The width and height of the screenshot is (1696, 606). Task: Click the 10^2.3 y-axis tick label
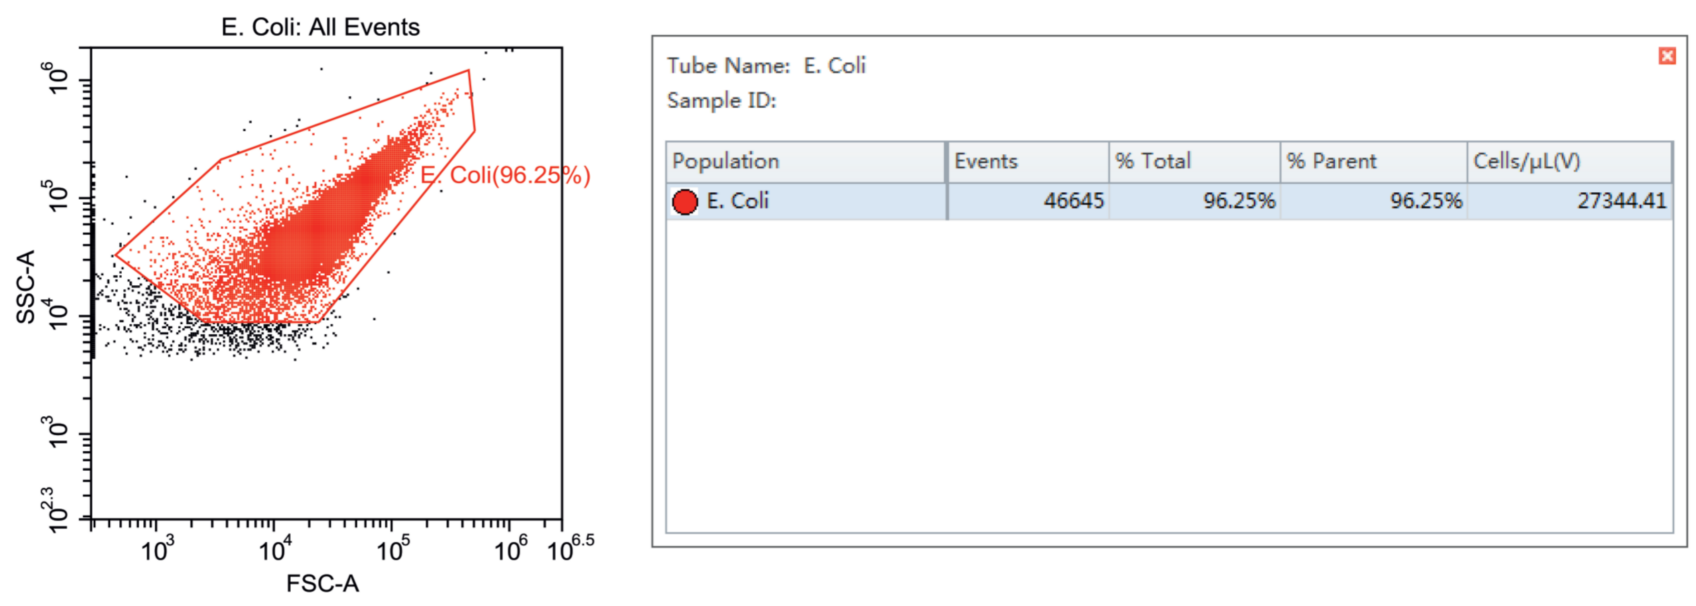[x=58, y=510]
